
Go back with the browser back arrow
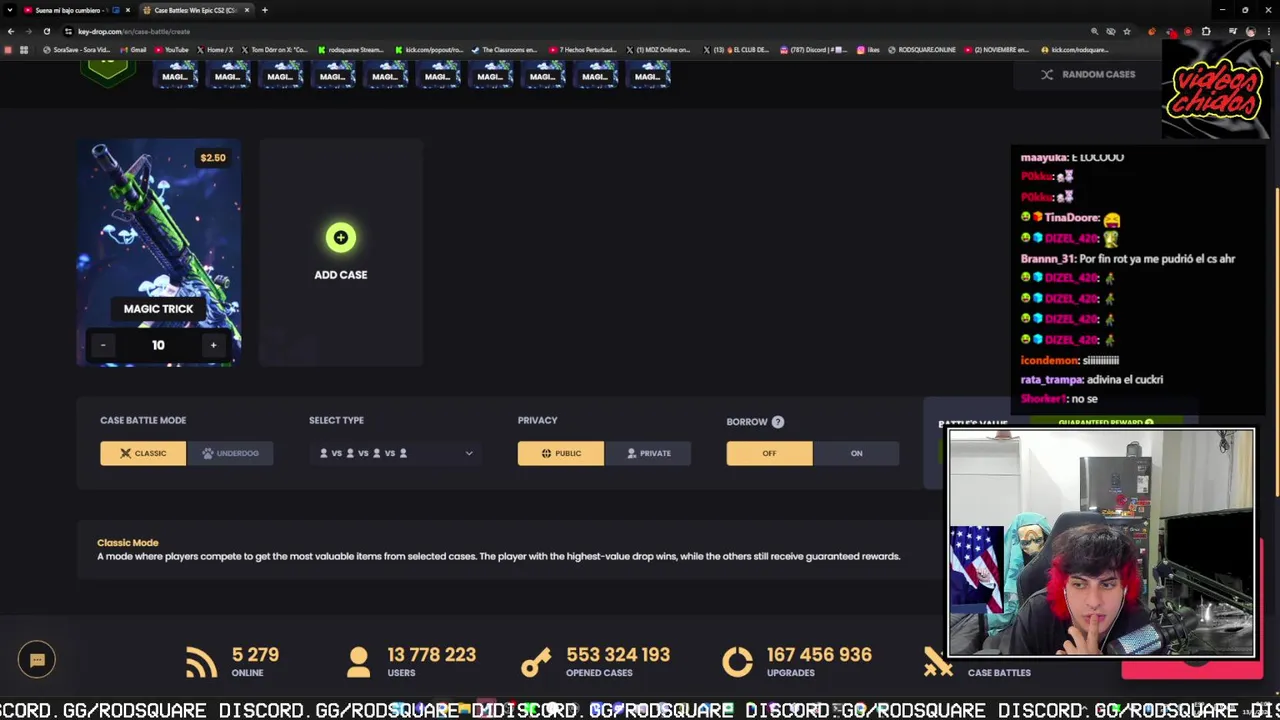[11, 31]
